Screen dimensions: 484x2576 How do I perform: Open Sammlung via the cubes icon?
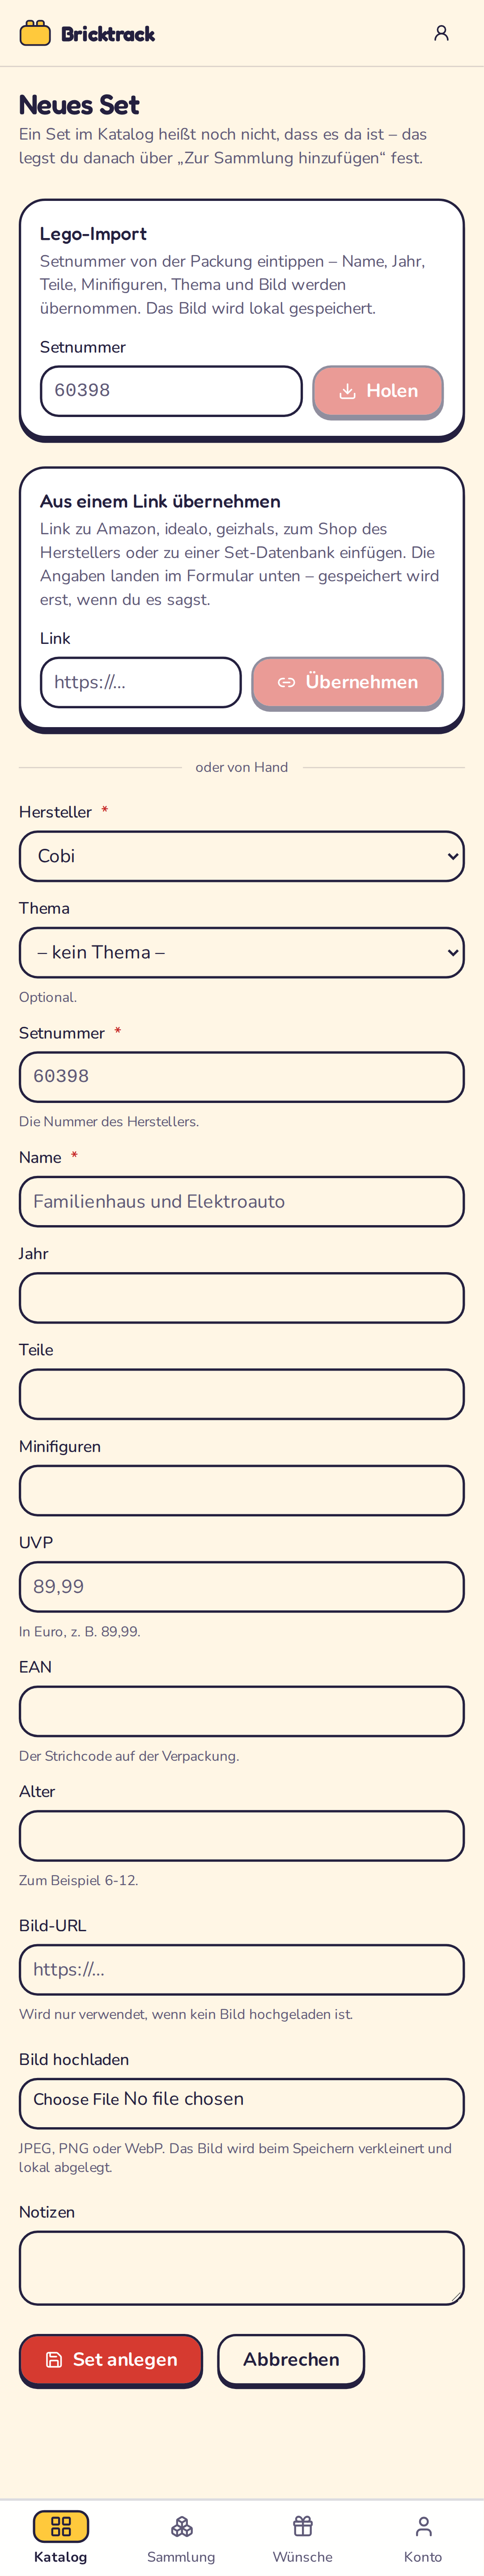coord(181,2526)
